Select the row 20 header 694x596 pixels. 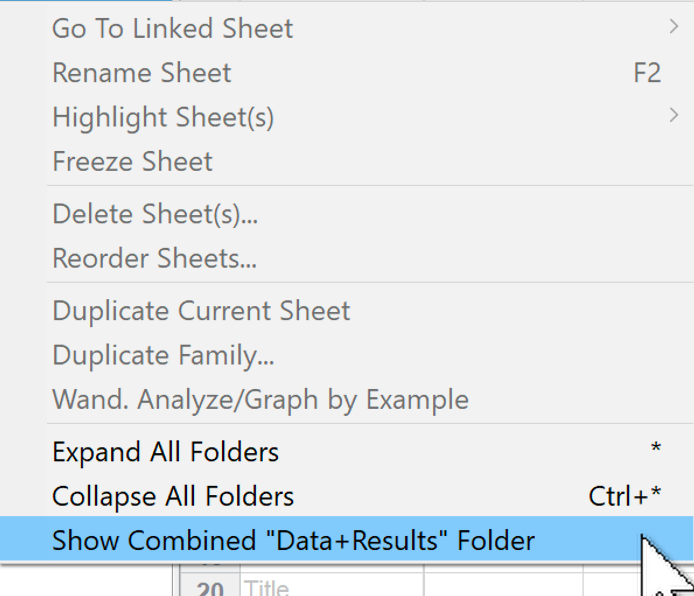pyautogui.click(x=208, y=587)
